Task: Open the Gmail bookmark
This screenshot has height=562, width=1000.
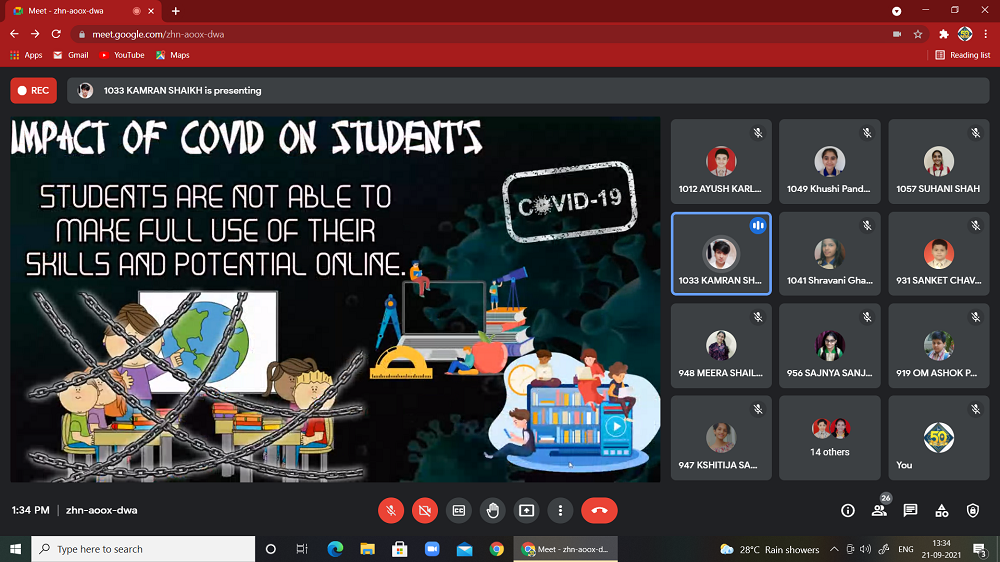Action: [71, 55]
